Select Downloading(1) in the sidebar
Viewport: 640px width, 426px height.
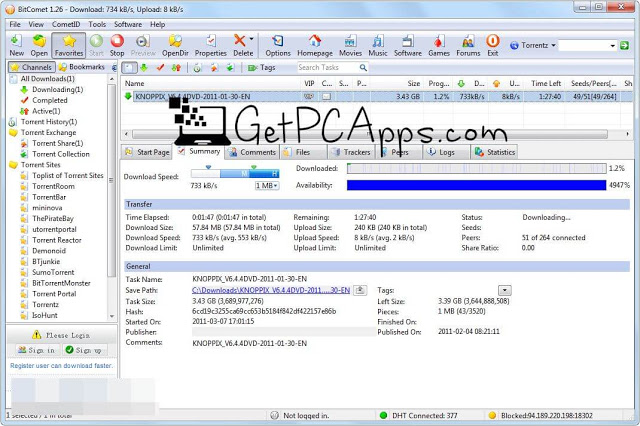click(57, 89)
